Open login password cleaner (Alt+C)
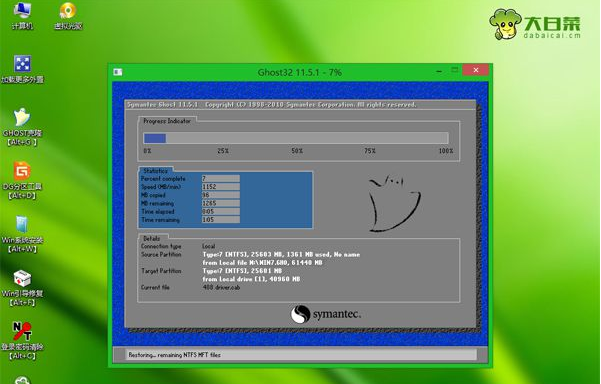Viewport: 601px width, 384px height. pyautogui.click(x=22, y=341)
